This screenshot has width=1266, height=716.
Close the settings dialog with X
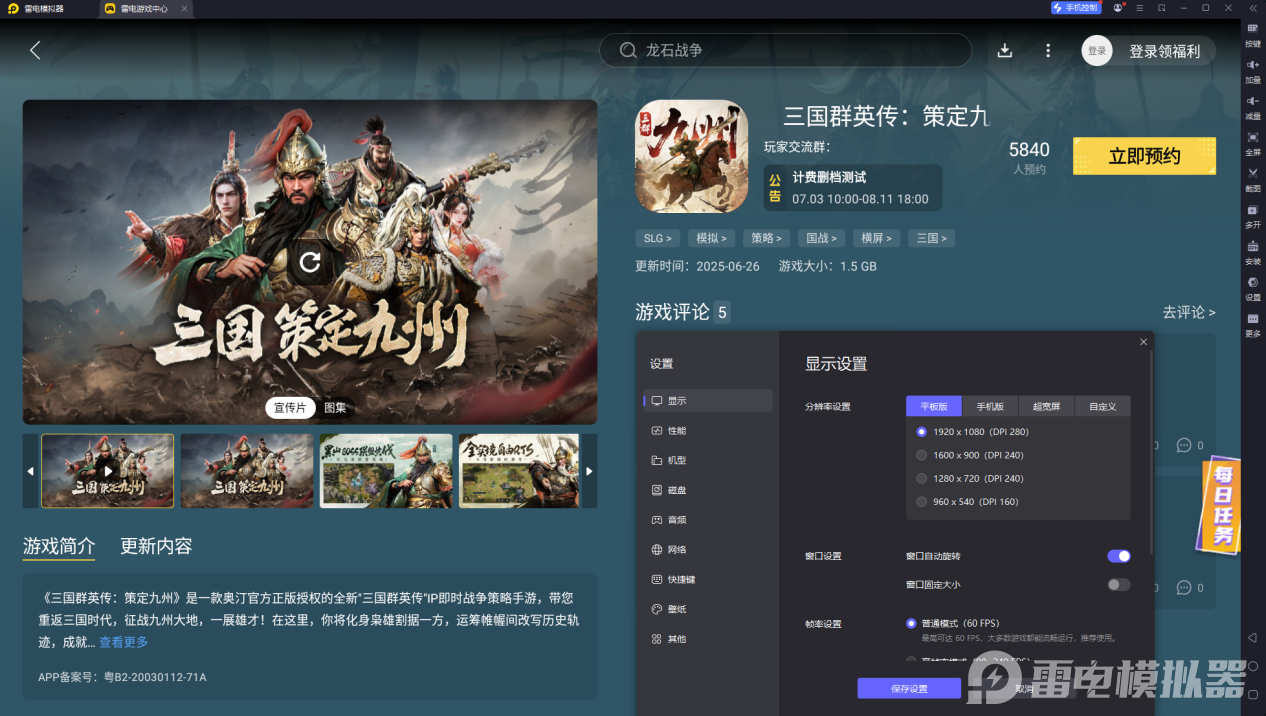(x=1144, y=342)
